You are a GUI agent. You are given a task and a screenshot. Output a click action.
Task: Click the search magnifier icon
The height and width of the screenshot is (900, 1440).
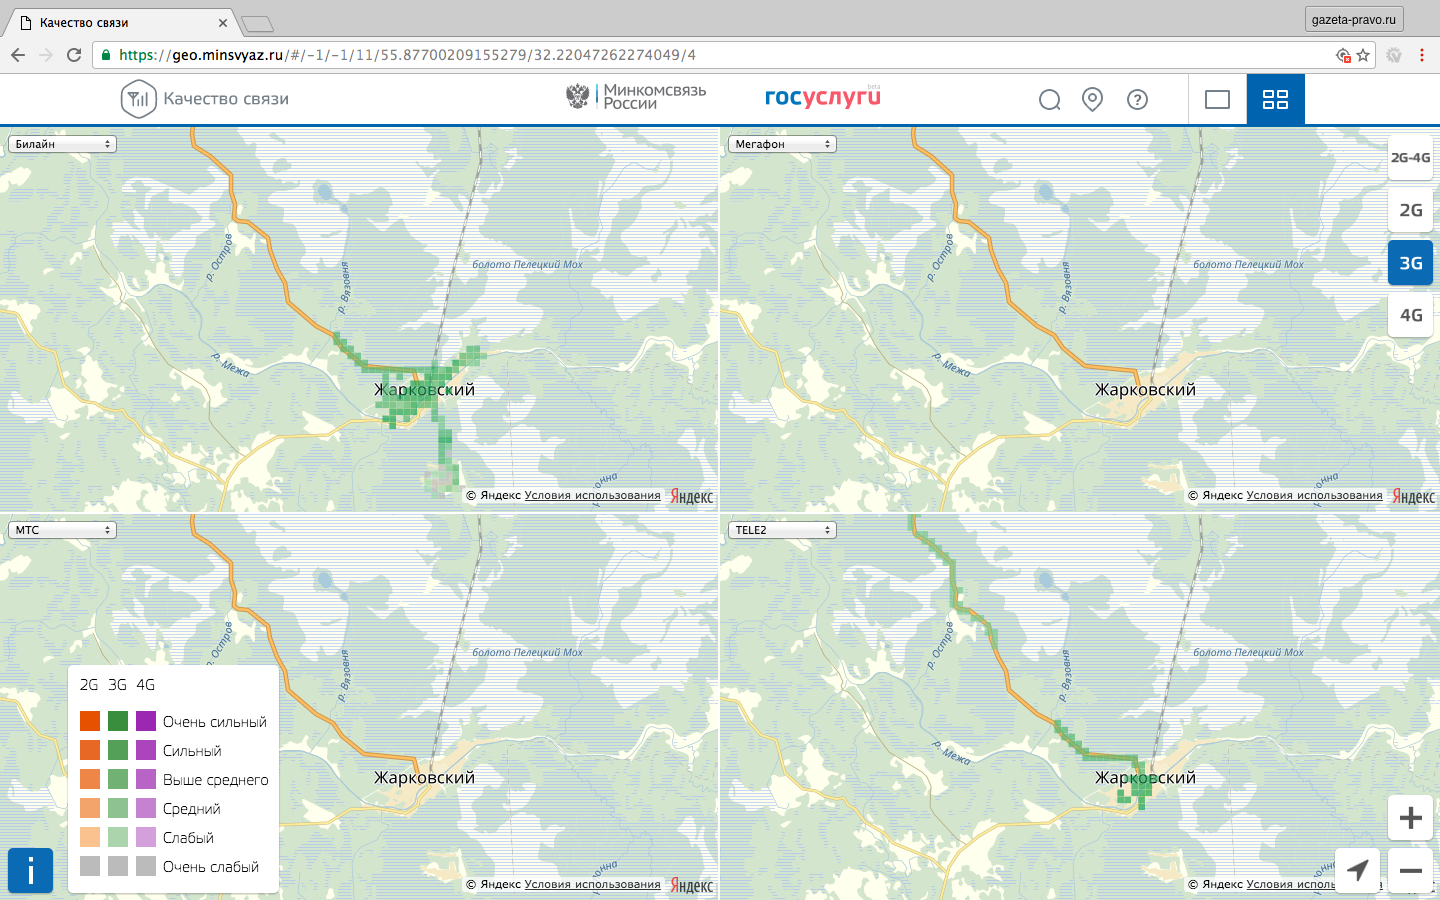1049,99
